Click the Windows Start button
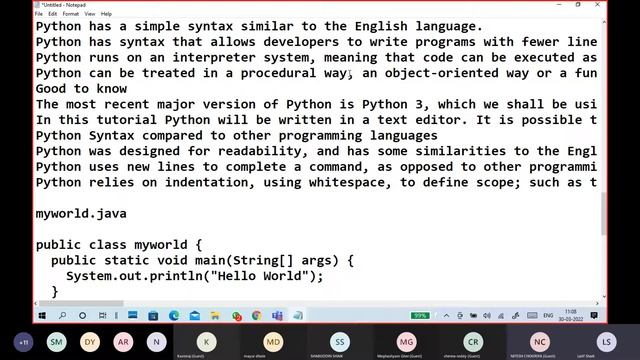 click(42, 316)
